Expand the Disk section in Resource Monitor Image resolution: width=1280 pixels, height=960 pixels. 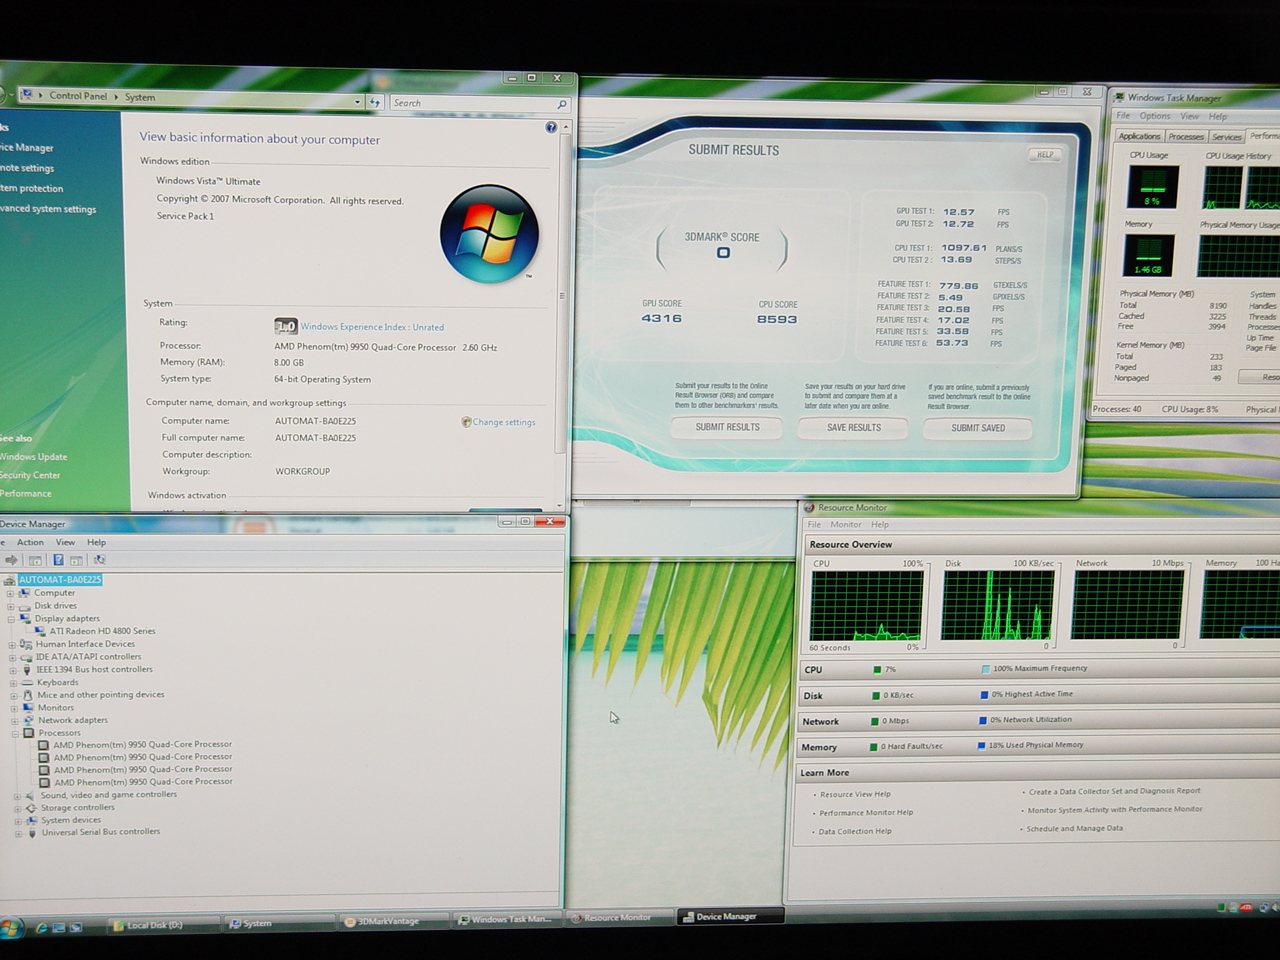point(1040,695)
